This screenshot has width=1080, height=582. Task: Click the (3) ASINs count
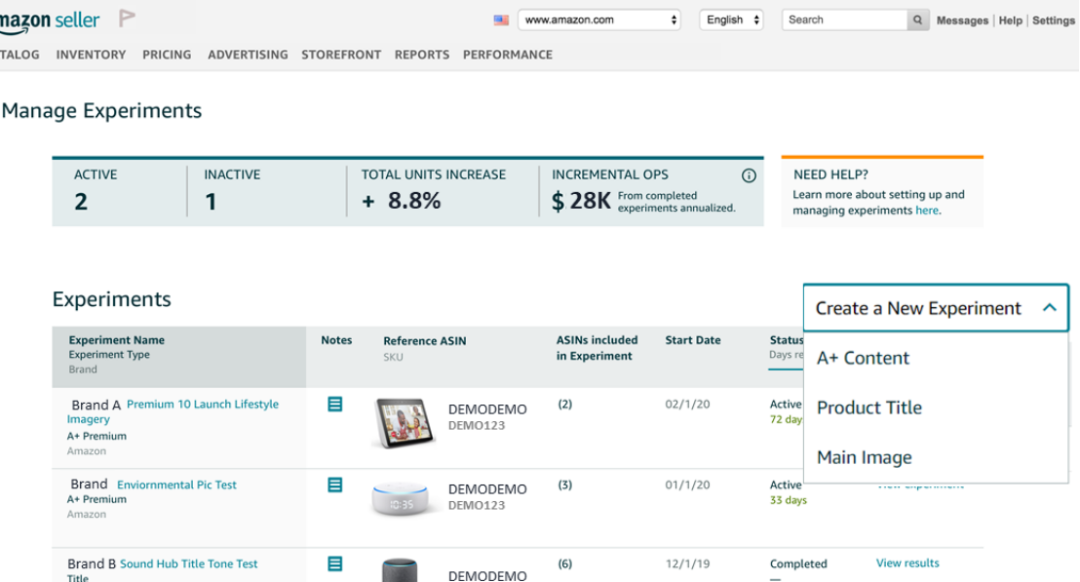click(565, 485)
